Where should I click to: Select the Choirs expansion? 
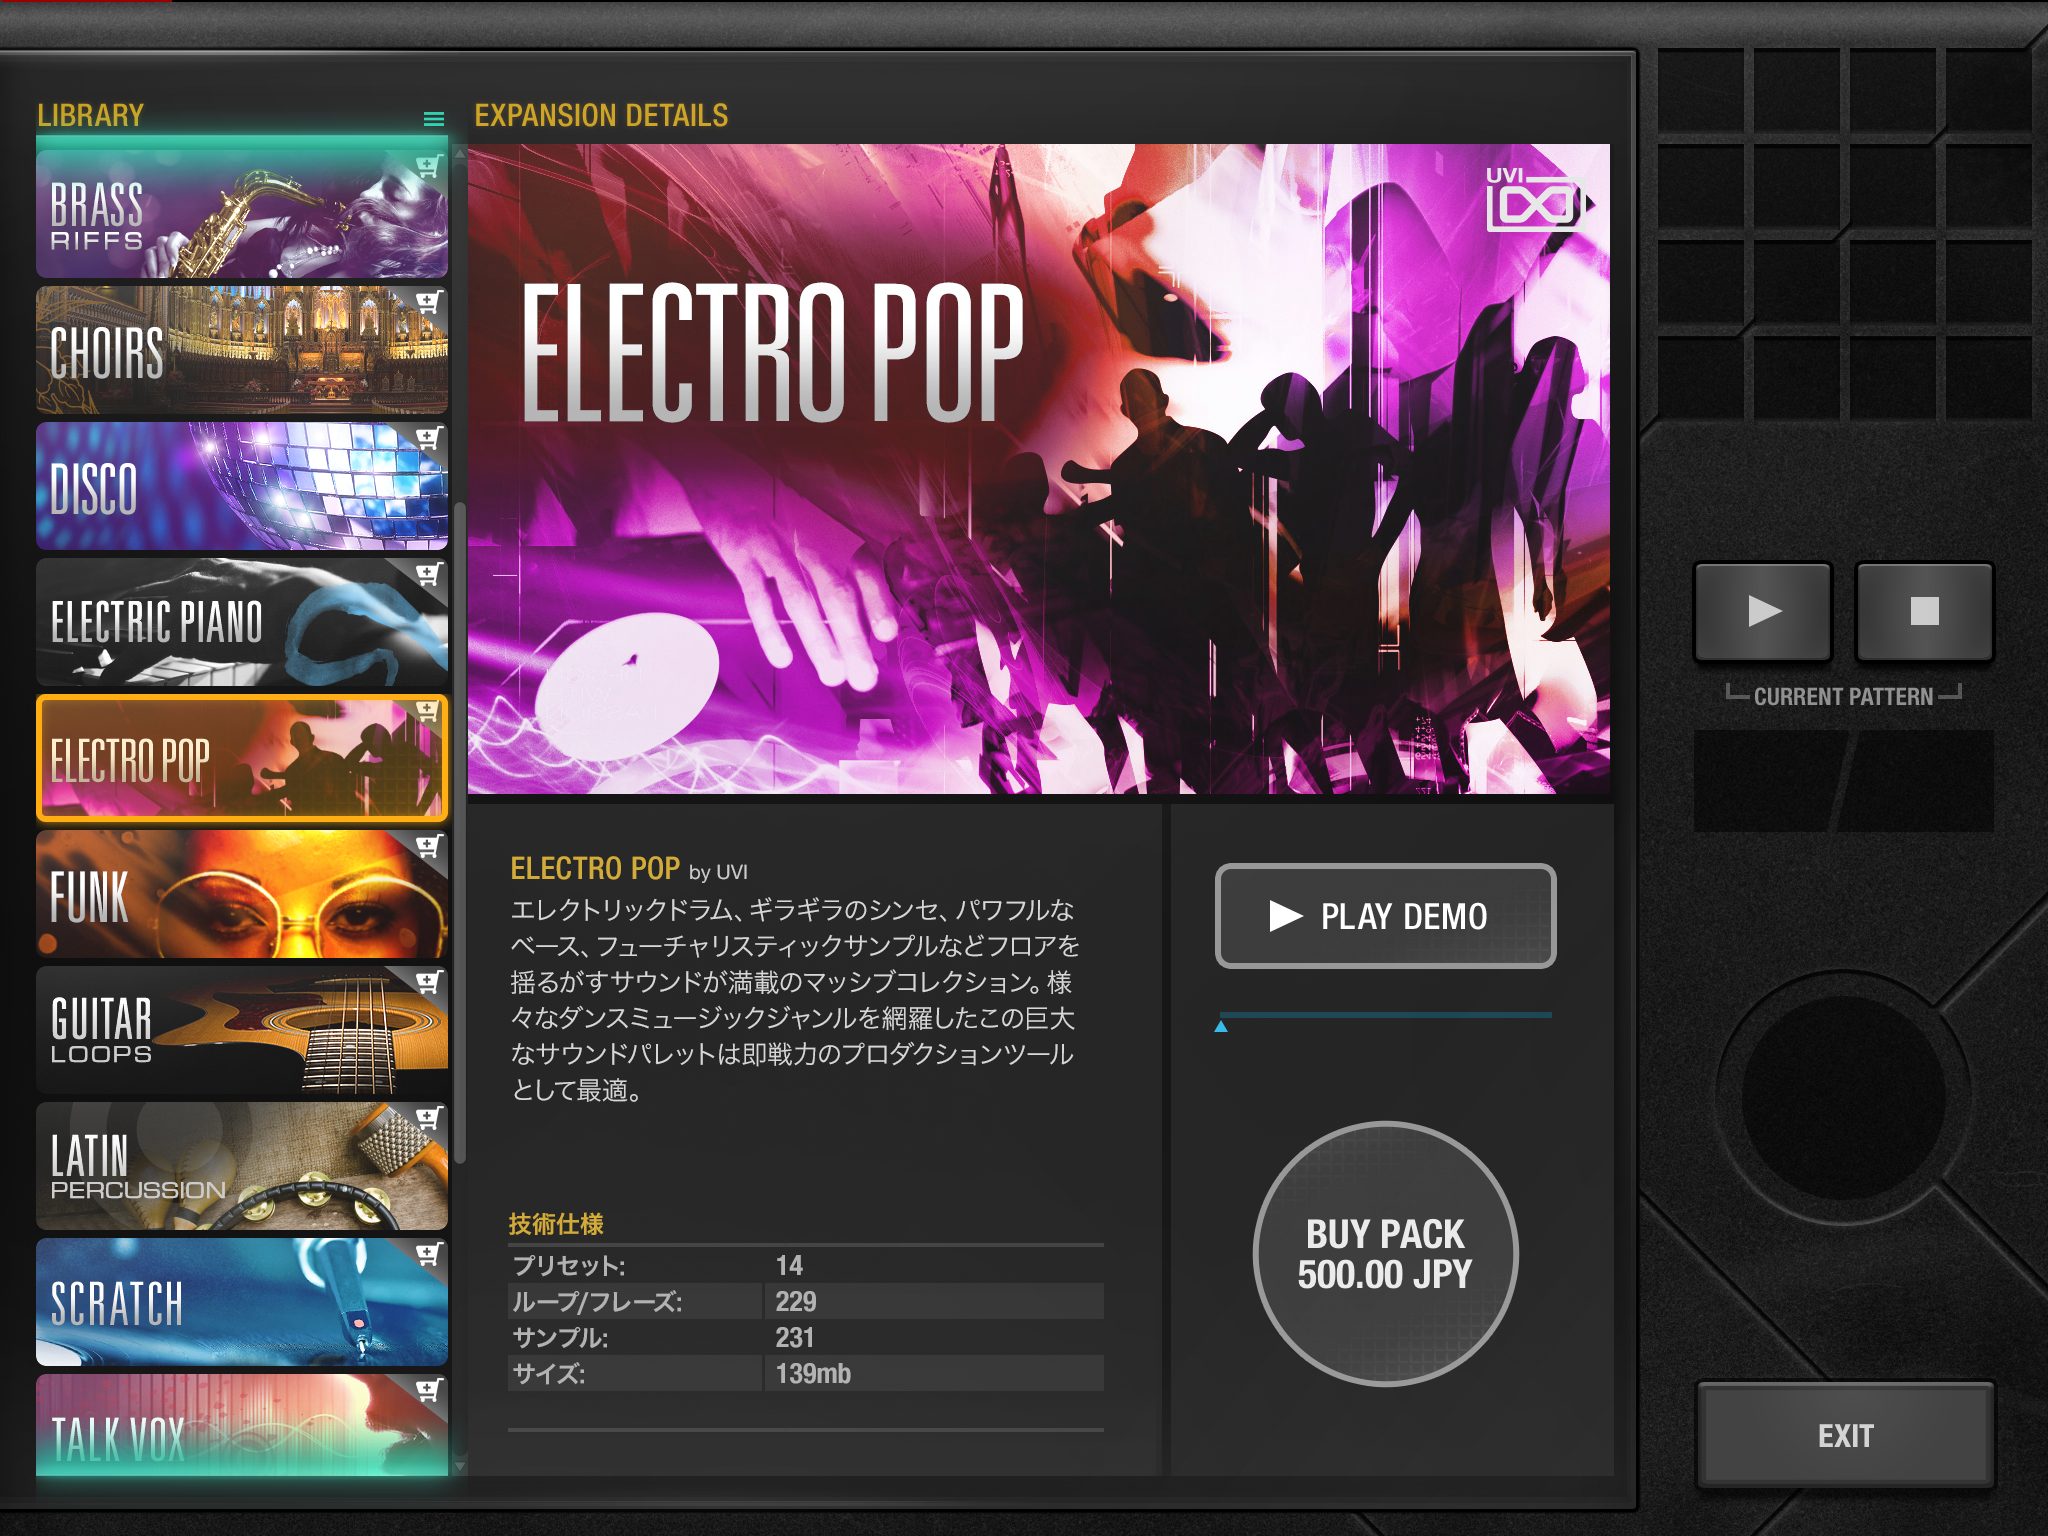pyautogui.click(x=242, y=350)
